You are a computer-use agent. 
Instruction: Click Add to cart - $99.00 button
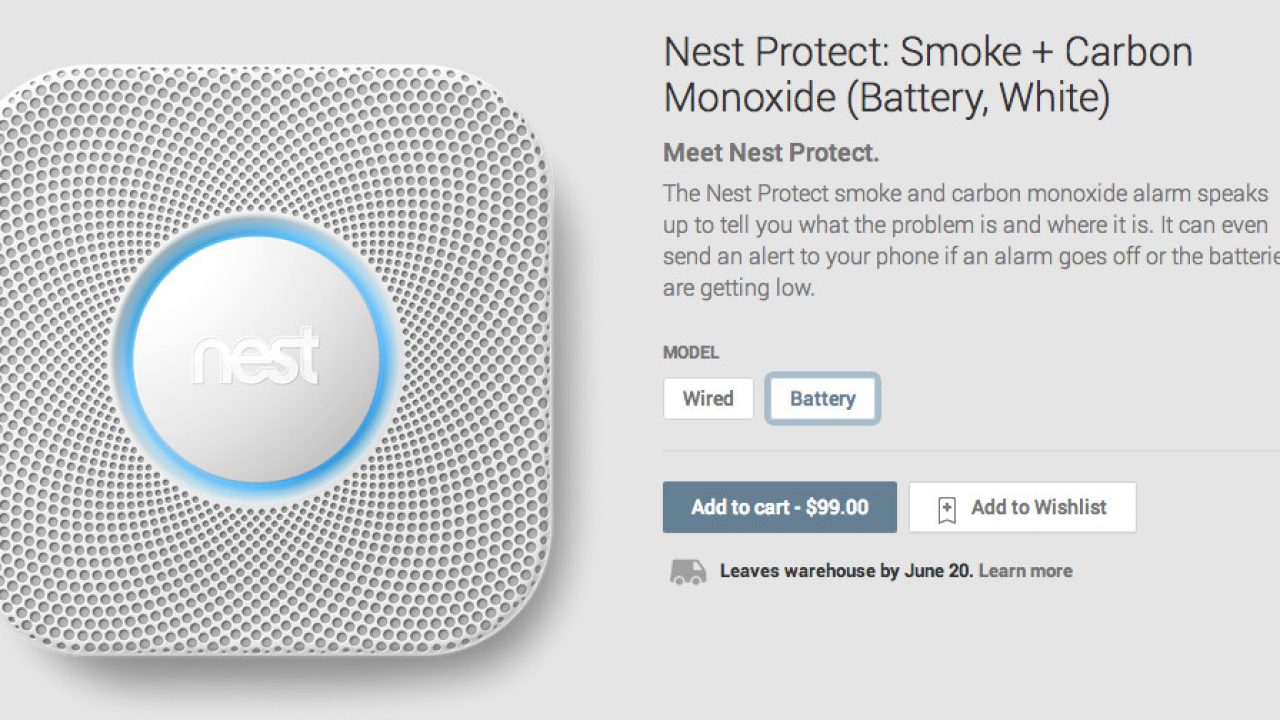click(x=779, y=507)
